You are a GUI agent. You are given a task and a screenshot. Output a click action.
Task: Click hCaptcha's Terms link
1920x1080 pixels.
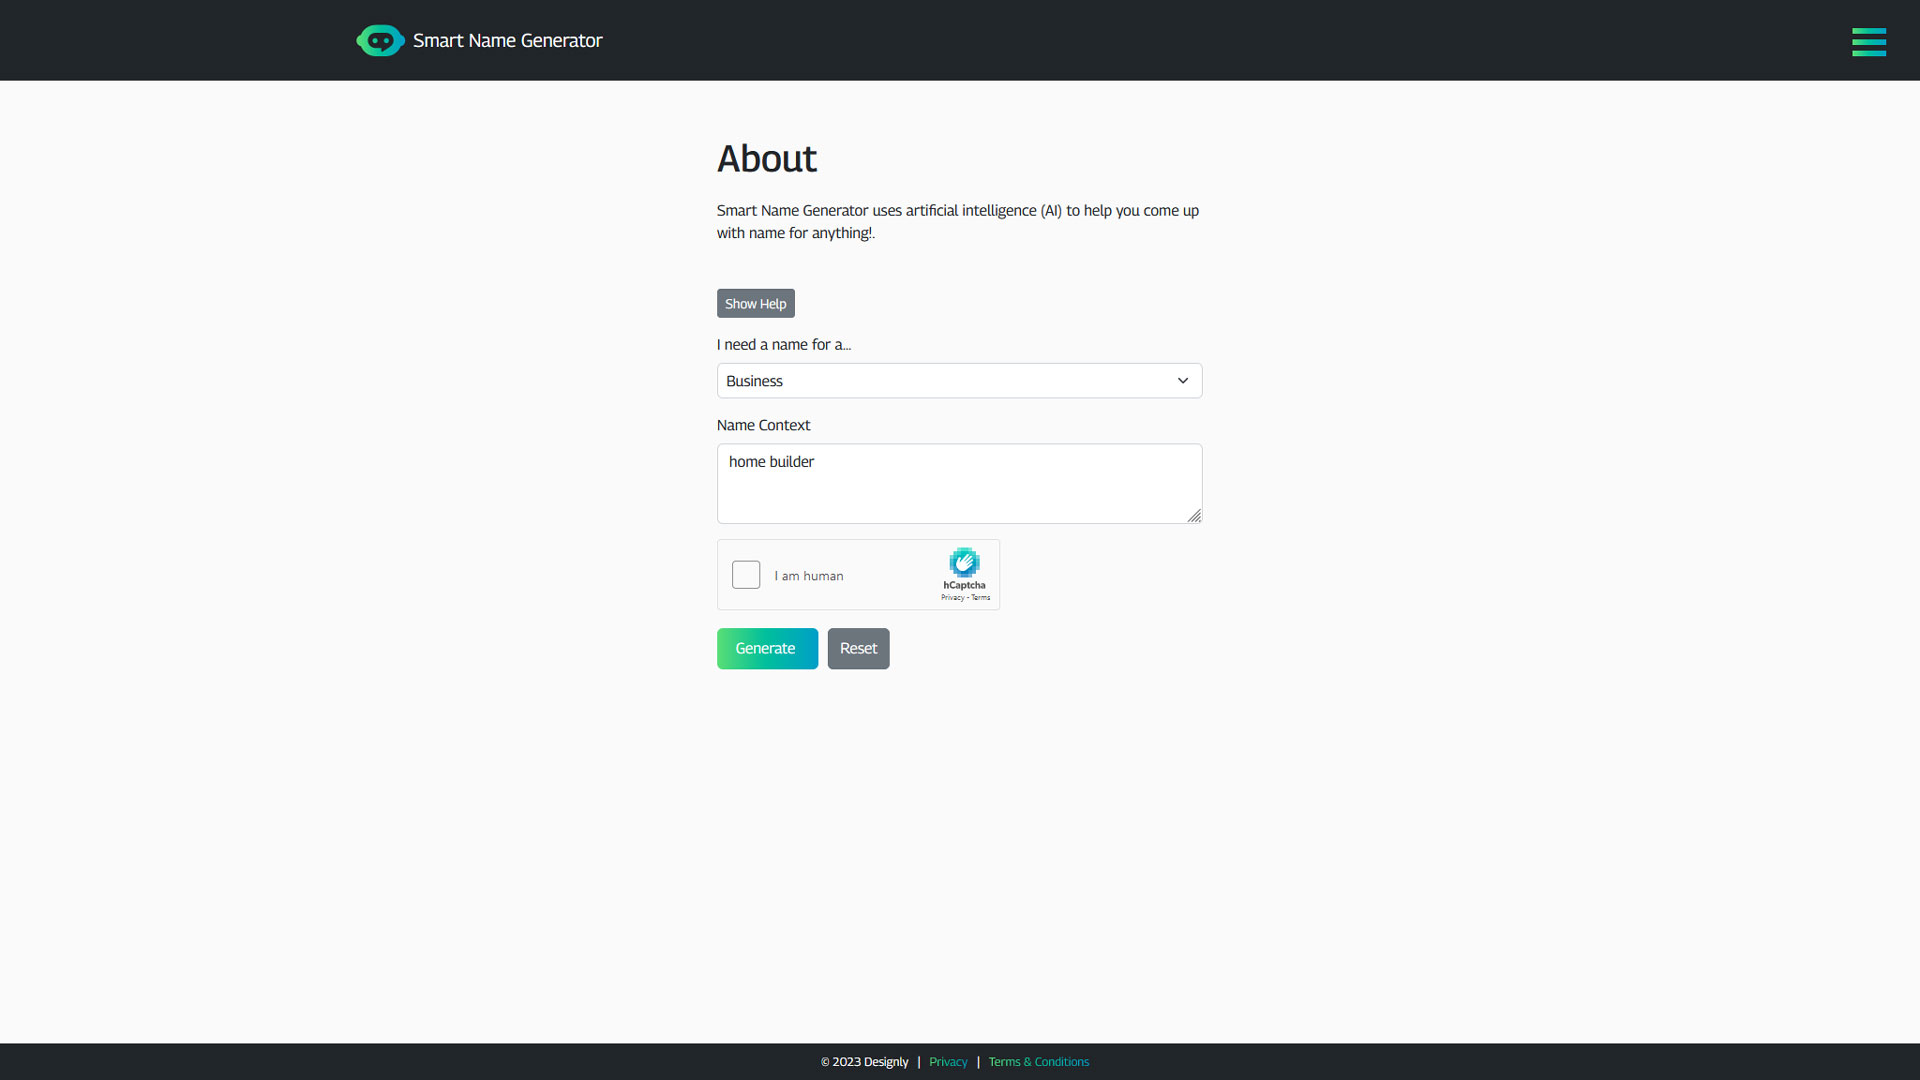point(981,598)
